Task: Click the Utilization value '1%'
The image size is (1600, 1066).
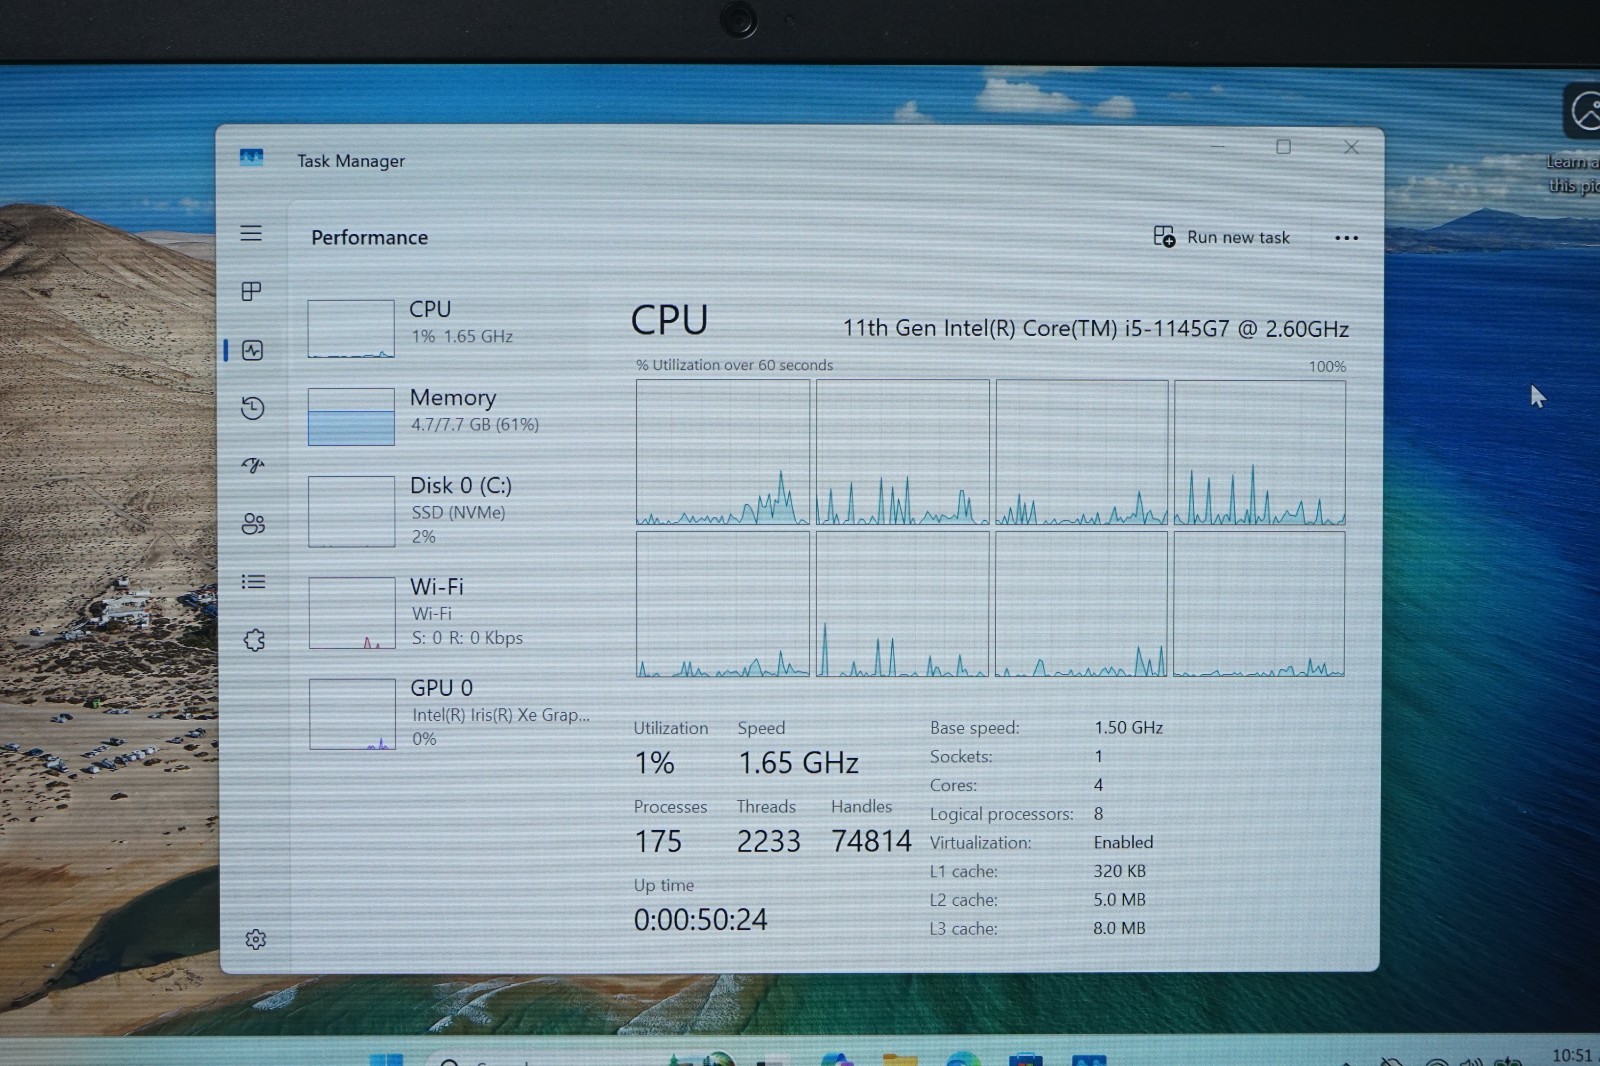Action: coord(654,763)
